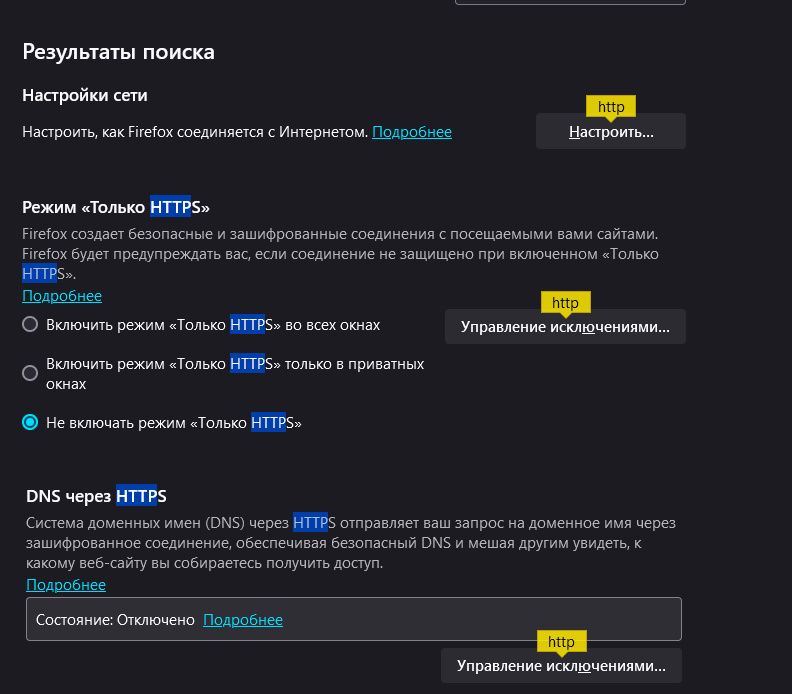
Task: Open Управление исключениями for «Только HTTPS» mode
Action: (x=565, y=327)
